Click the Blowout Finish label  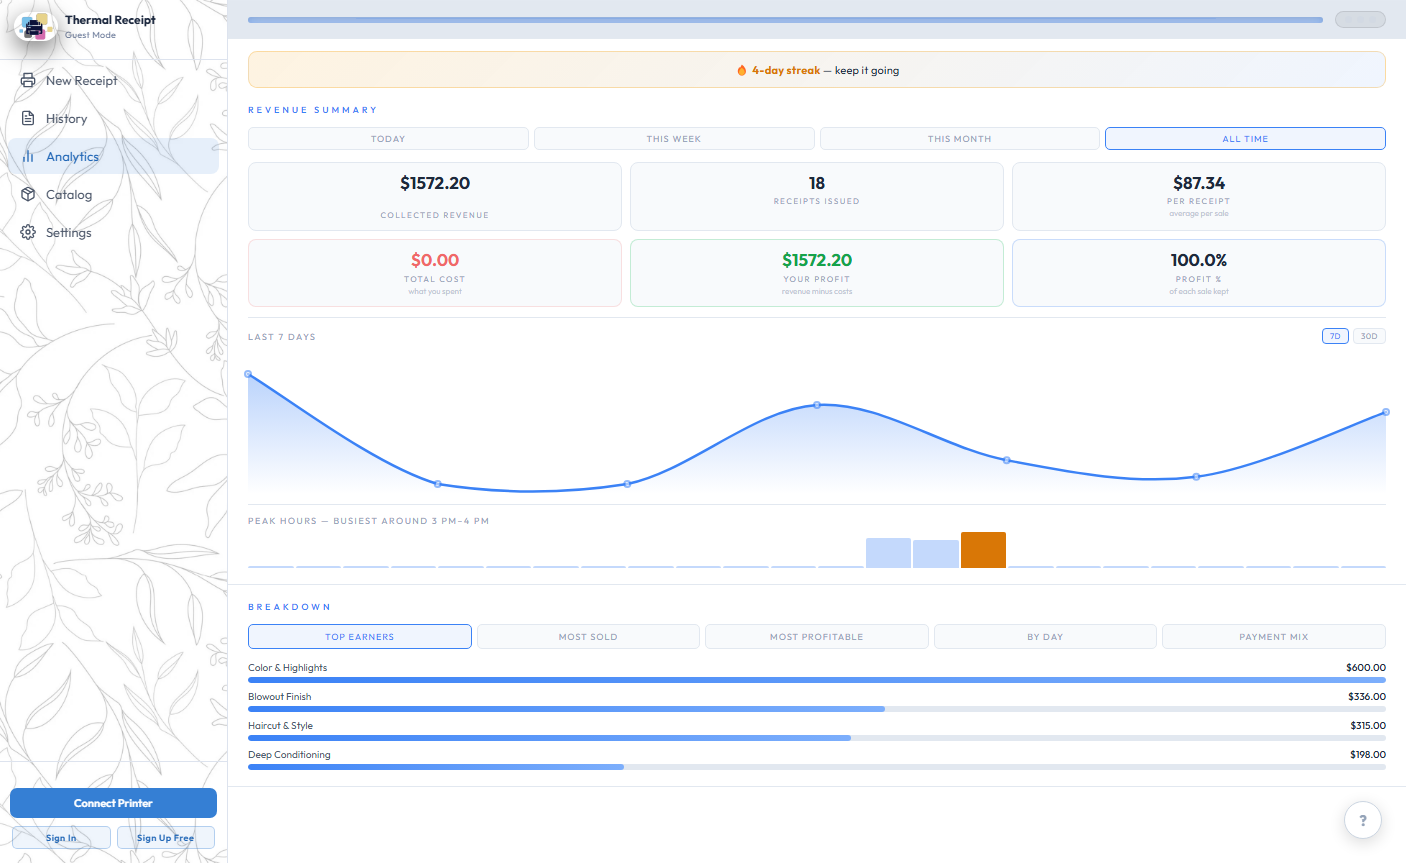coord(280,696)
